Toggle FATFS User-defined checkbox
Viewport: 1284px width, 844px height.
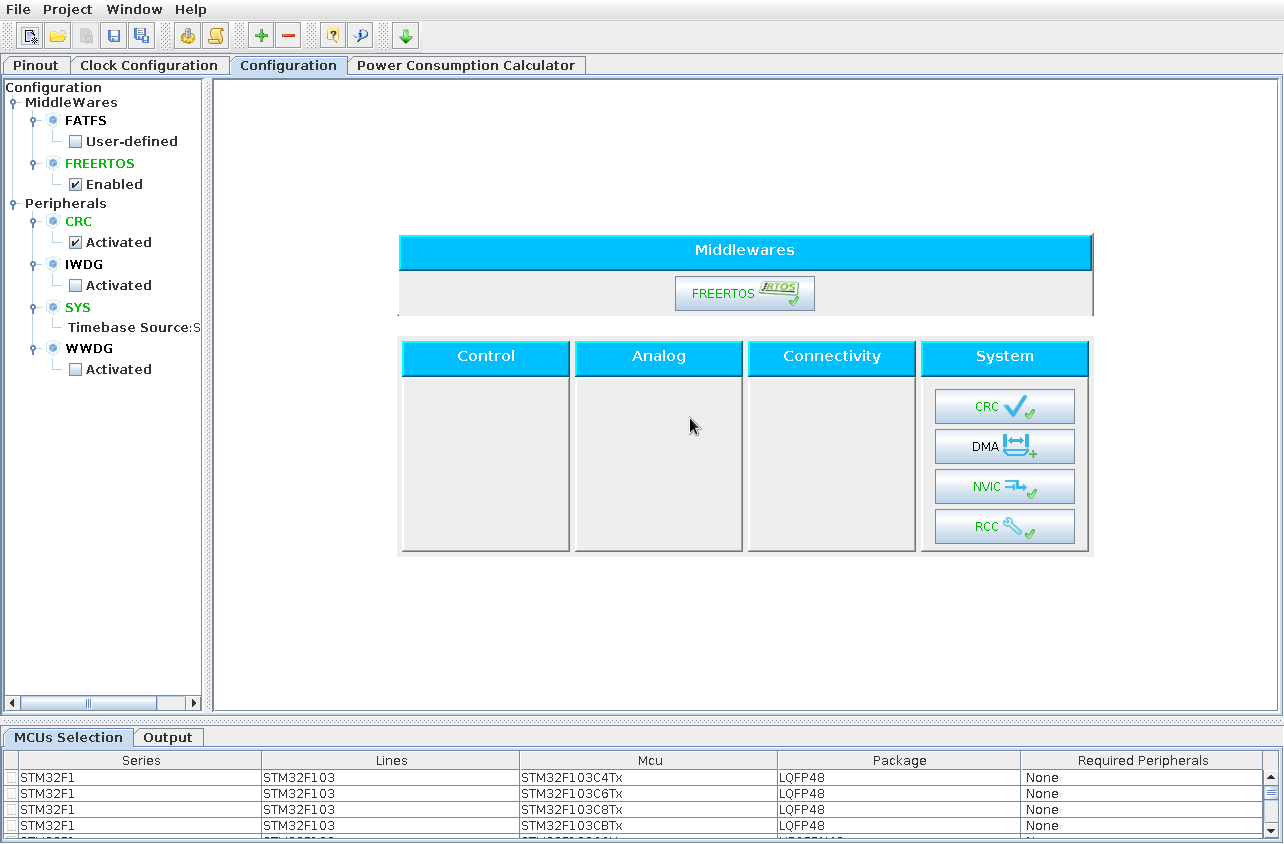[75, 142]
